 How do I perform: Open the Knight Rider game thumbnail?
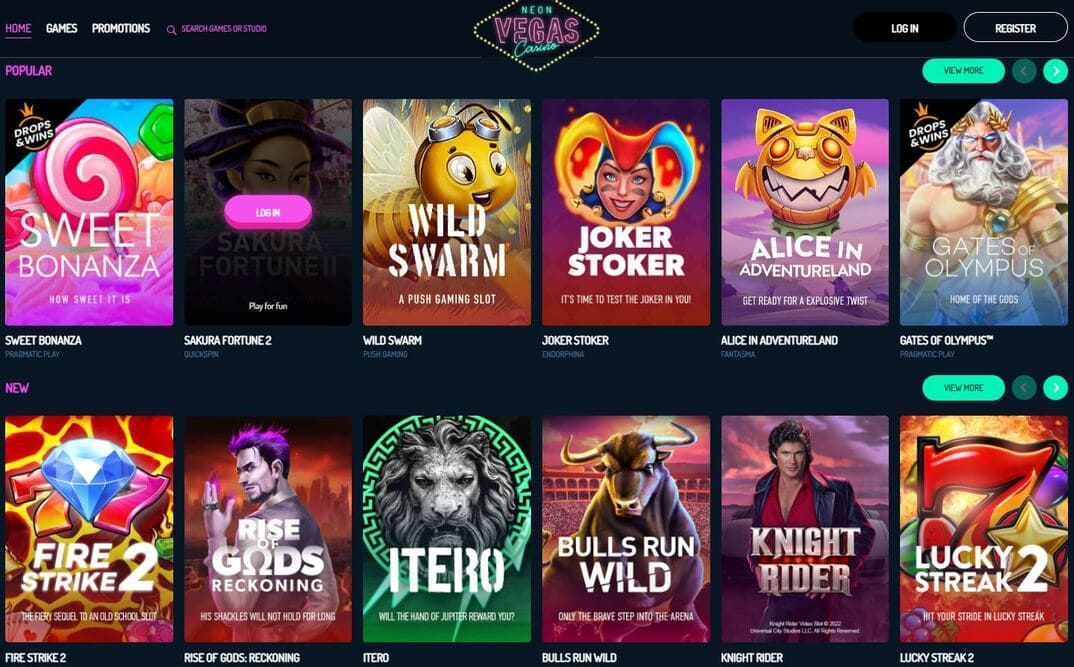(805, 529)
